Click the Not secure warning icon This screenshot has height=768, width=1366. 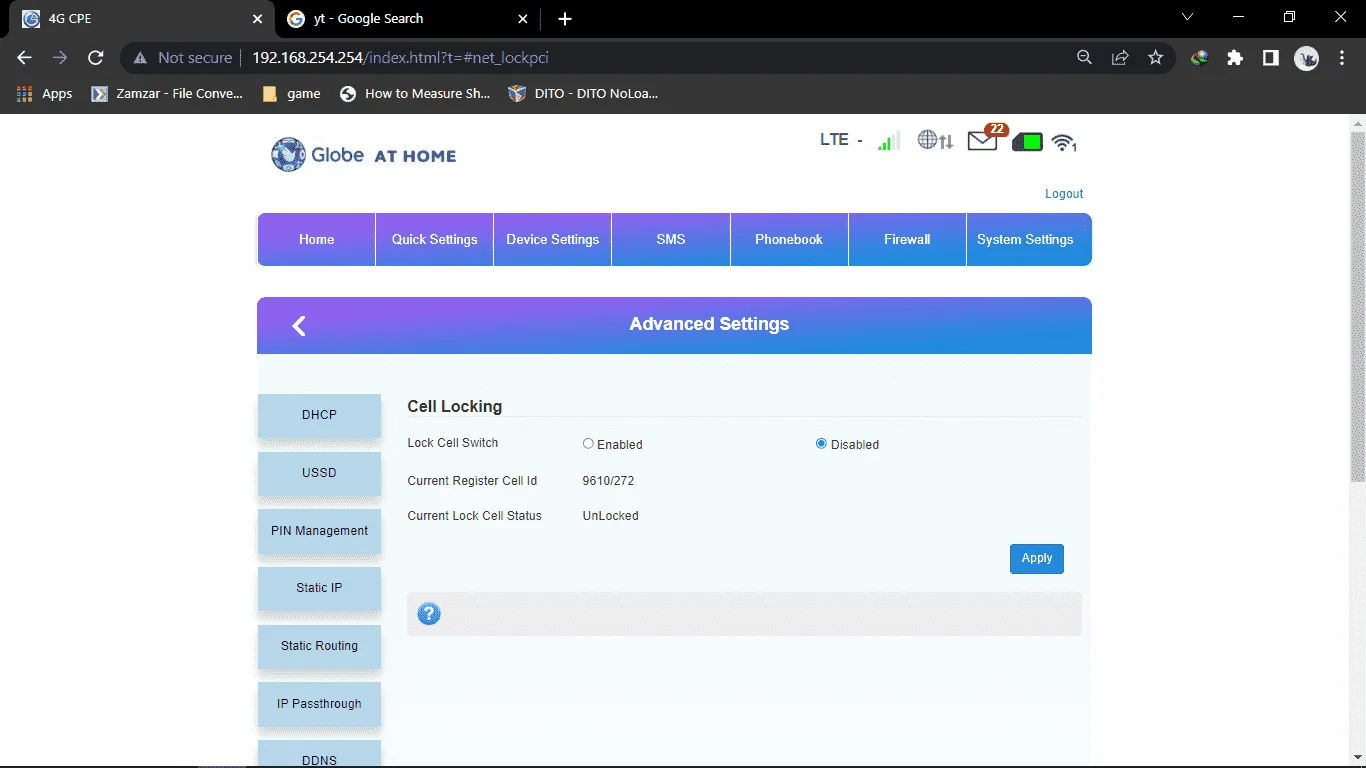(141, 58)
